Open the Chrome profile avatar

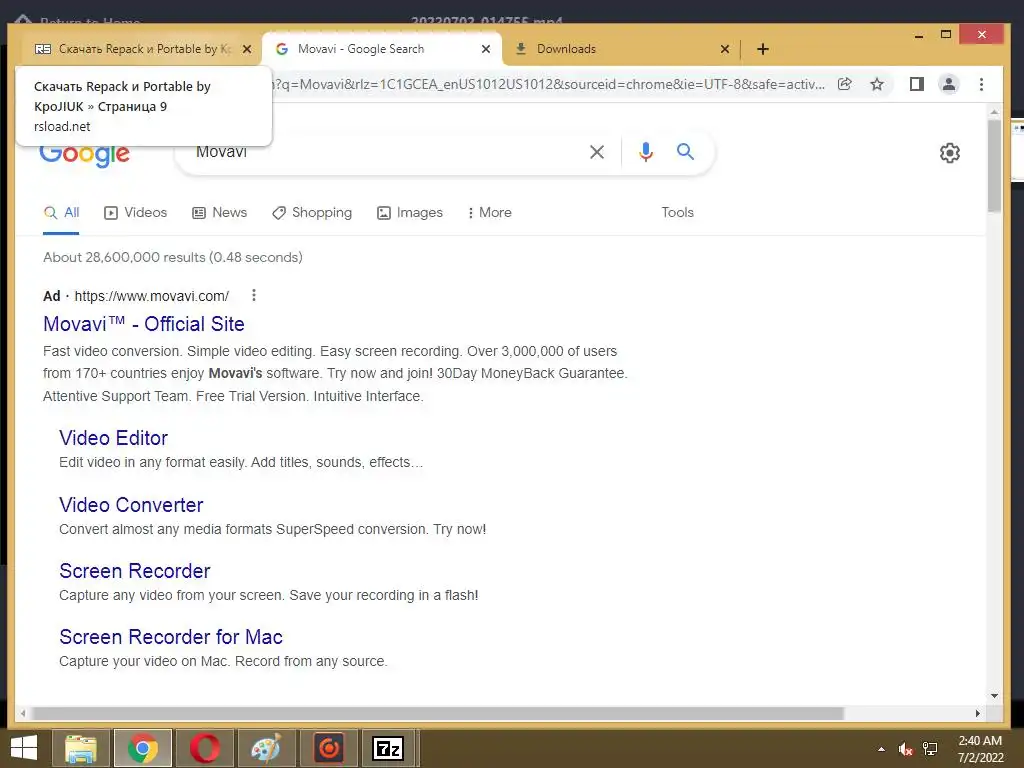click(x=948, y=84)
